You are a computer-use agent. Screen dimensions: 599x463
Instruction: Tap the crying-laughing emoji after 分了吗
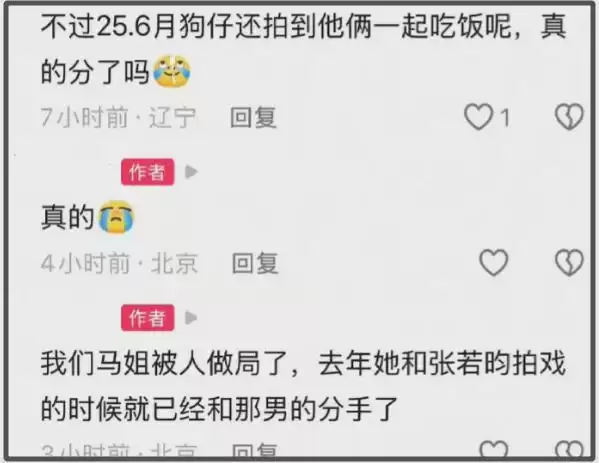coord(172,71)
